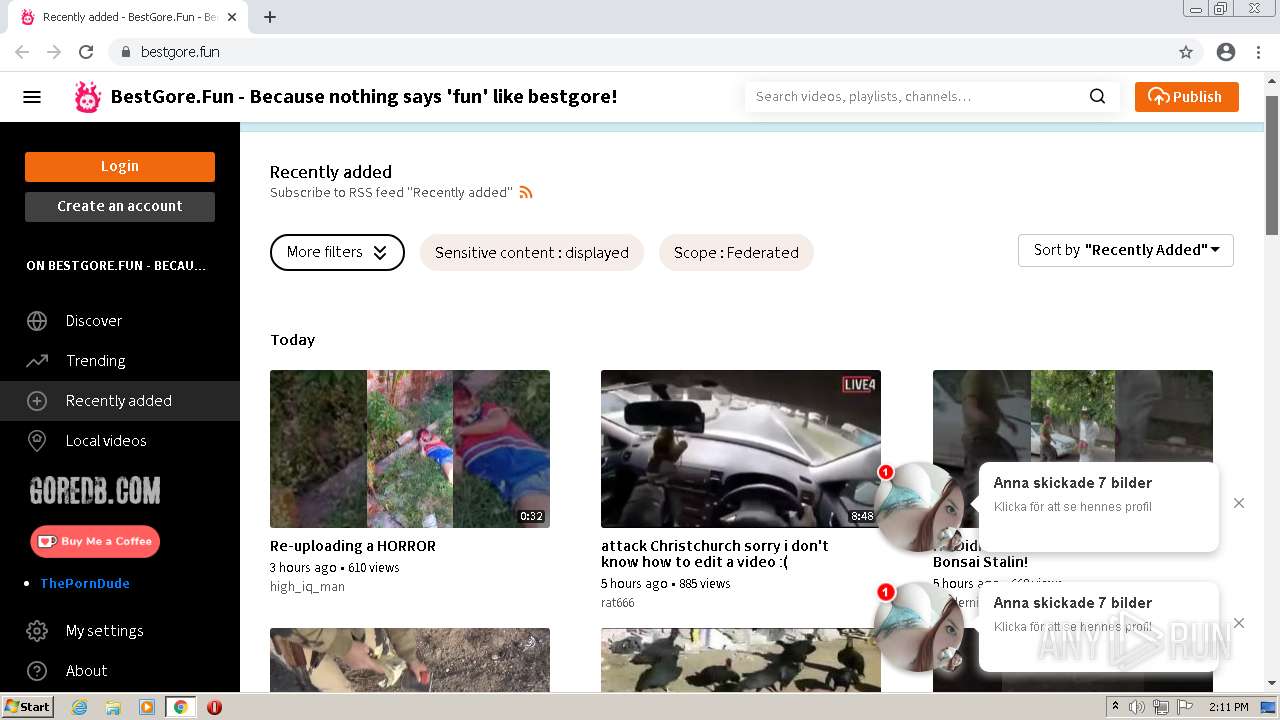This screenshot has height=720, width=1280.
Task: Open the RSS feed icon
Action: click(526, 192)
